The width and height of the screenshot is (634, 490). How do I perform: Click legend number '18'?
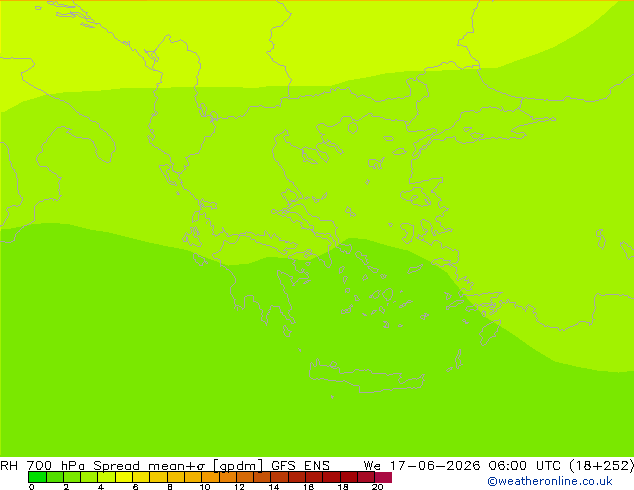pyautogui.click(x=343, y=487)
